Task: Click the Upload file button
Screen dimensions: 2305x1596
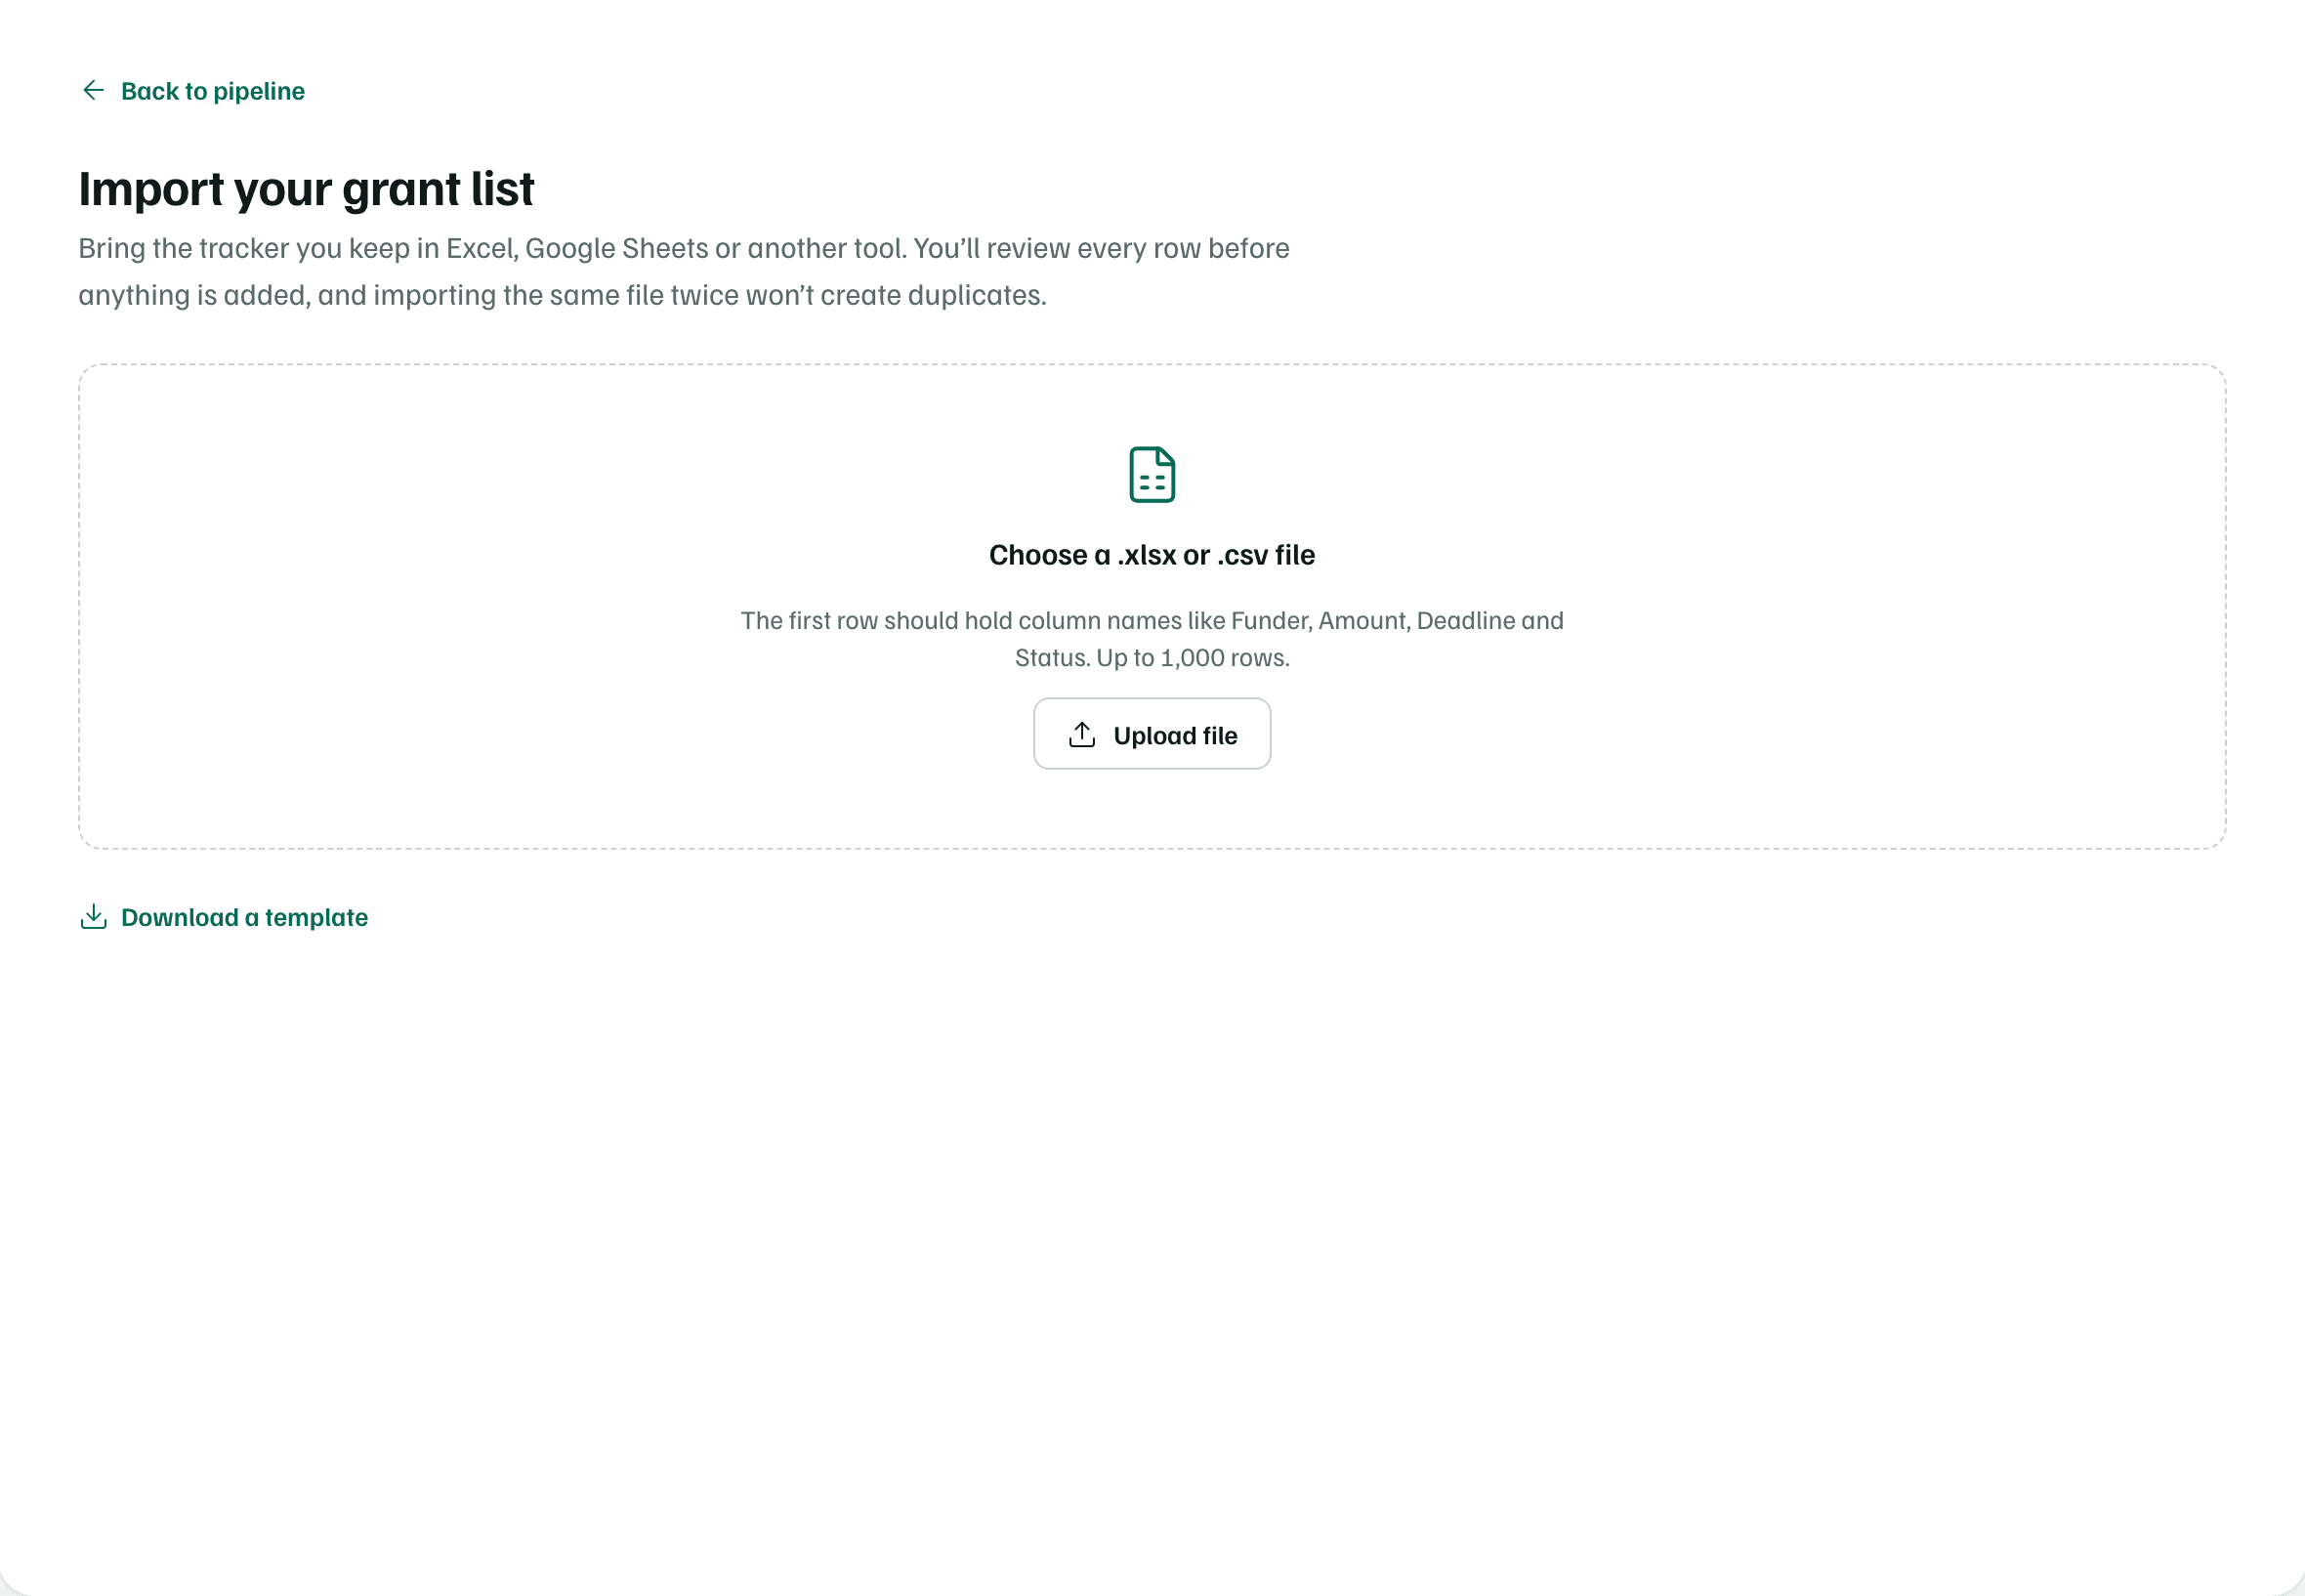Action: pos(1152,734)
